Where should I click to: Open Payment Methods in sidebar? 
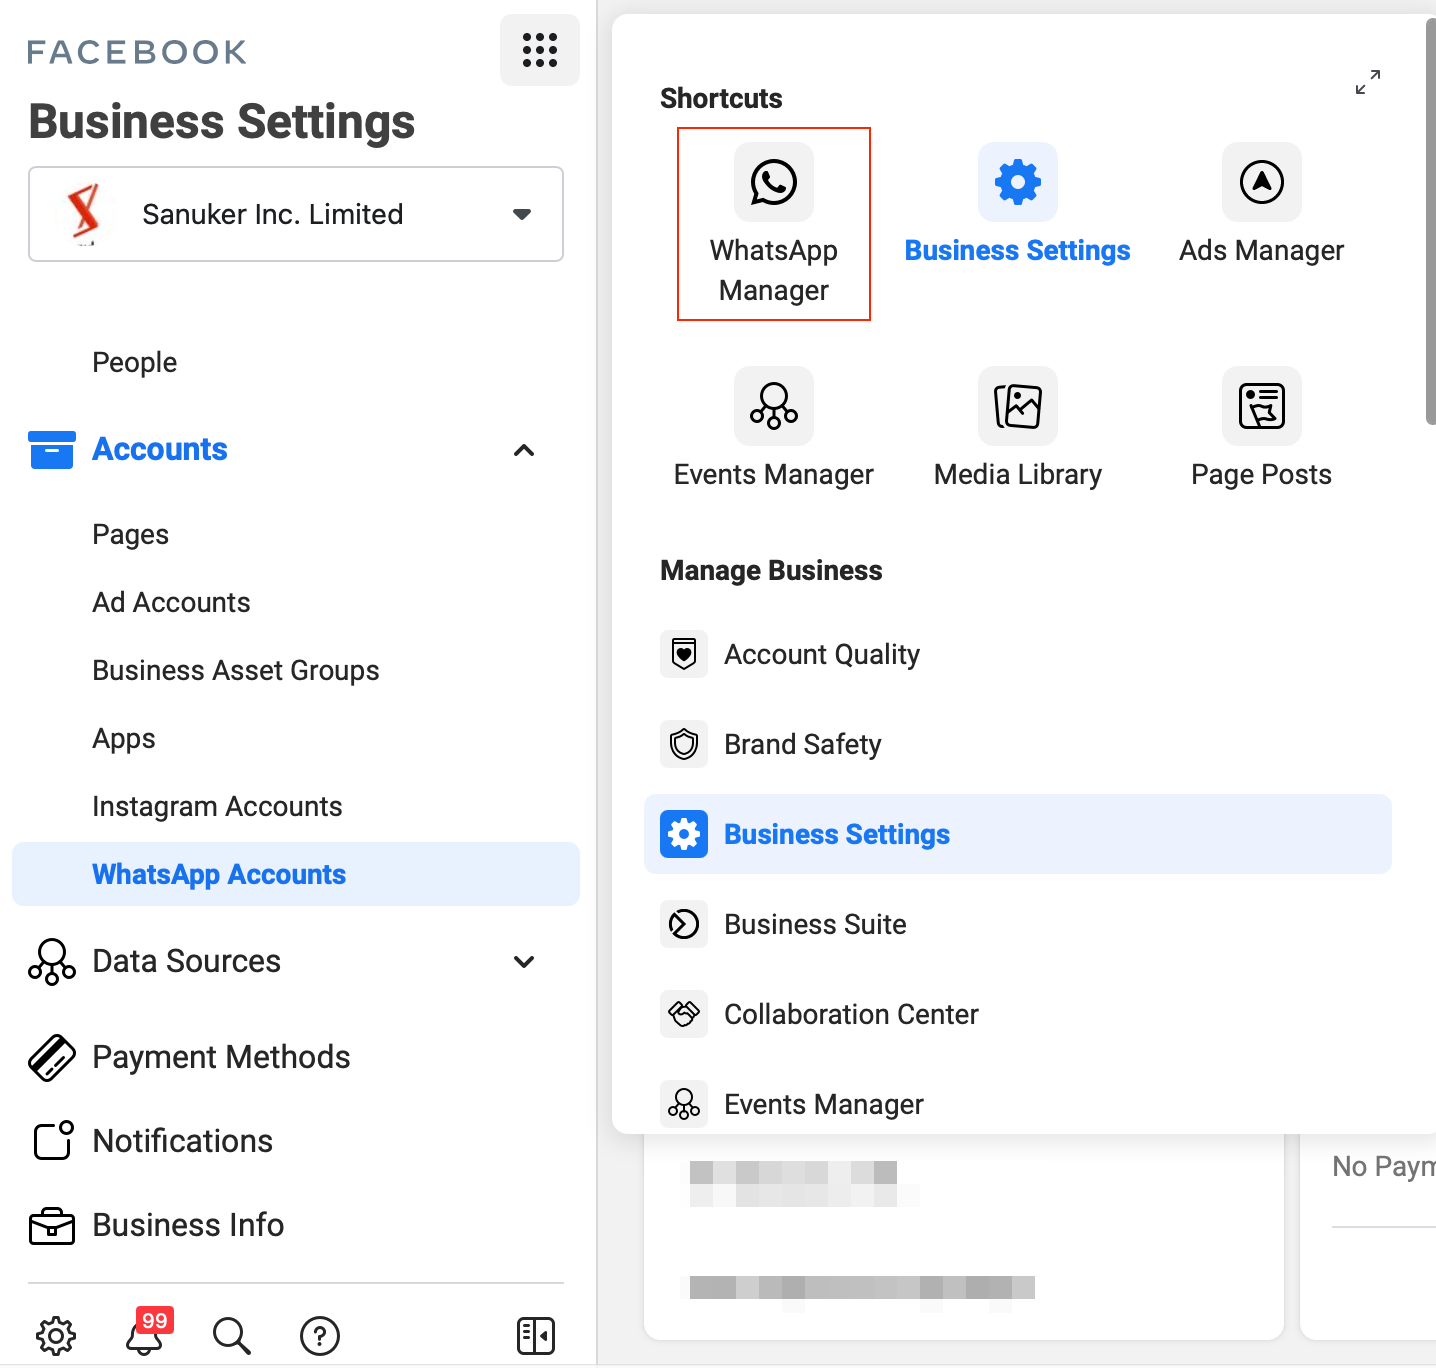coord(221,1057)
